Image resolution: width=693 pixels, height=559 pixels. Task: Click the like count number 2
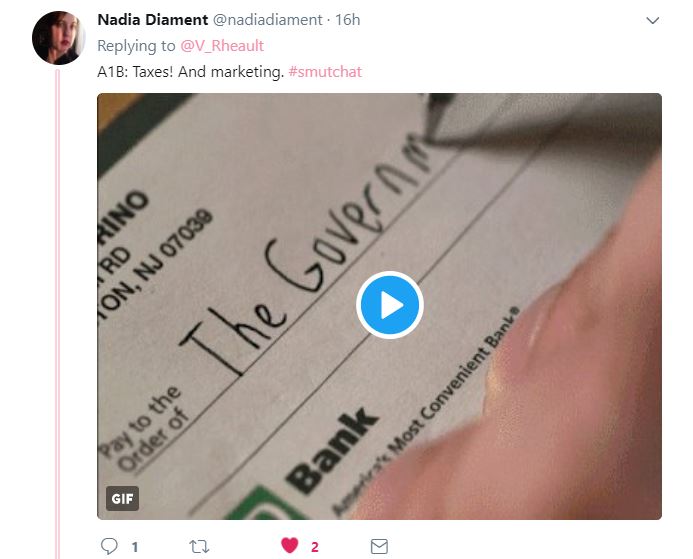pos(315,548)
